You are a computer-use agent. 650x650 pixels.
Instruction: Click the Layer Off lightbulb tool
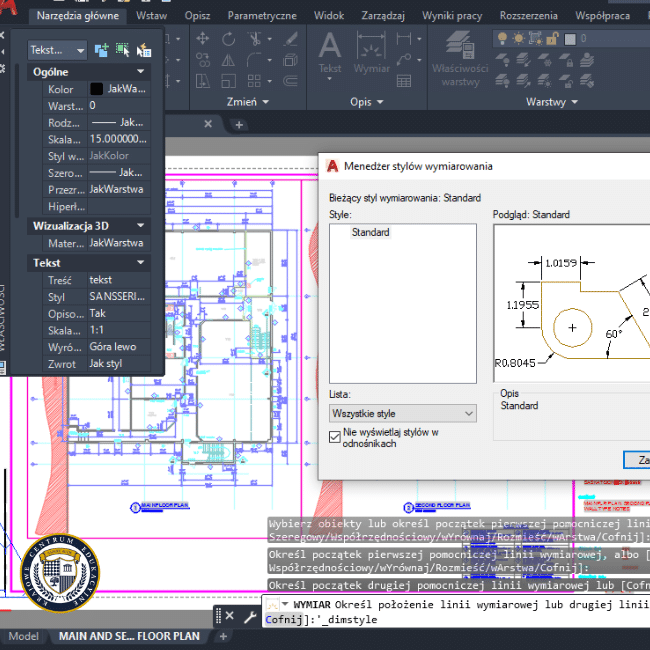point(502,60)
